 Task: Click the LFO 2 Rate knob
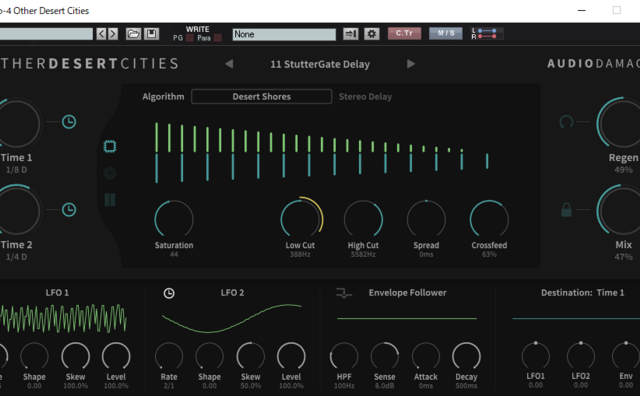169,356
